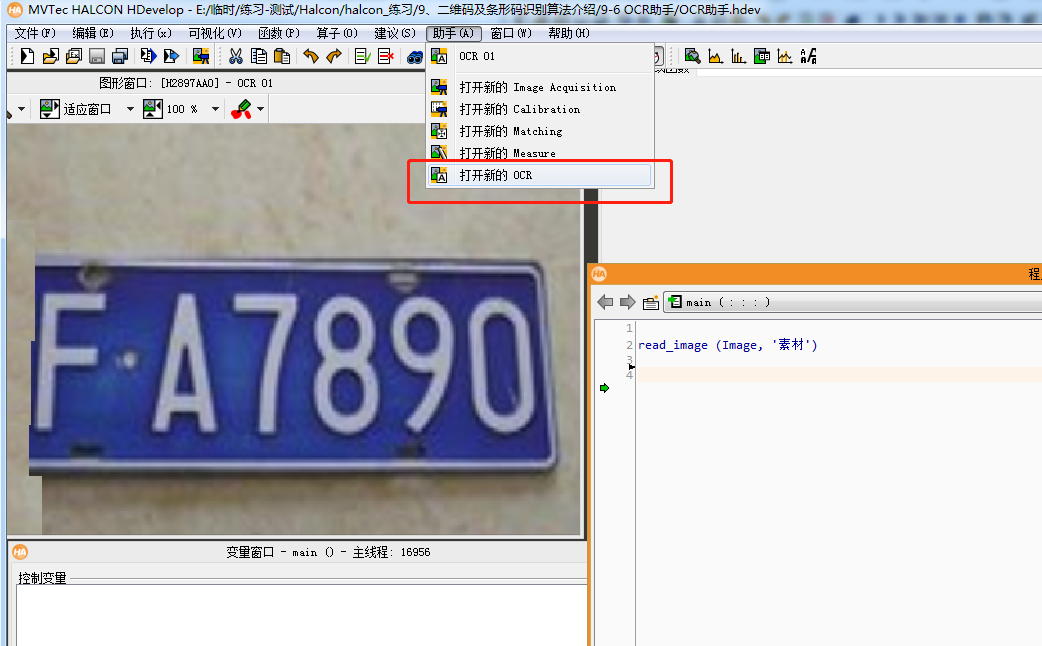Click the forward navigation arrow in program window
Viewport: 1042px width, 646px height.
(626, 302)
